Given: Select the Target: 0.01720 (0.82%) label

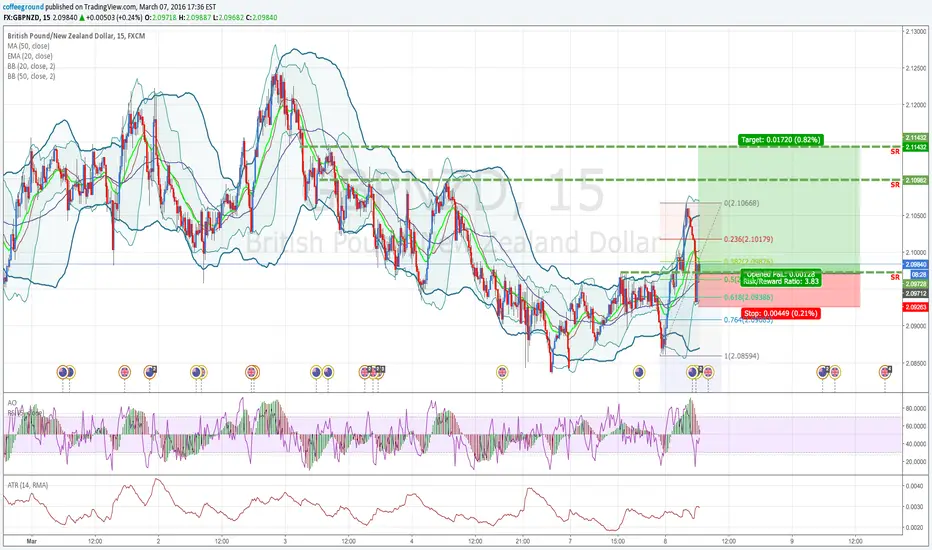Looking at the screenshot, I should [781, 140].
